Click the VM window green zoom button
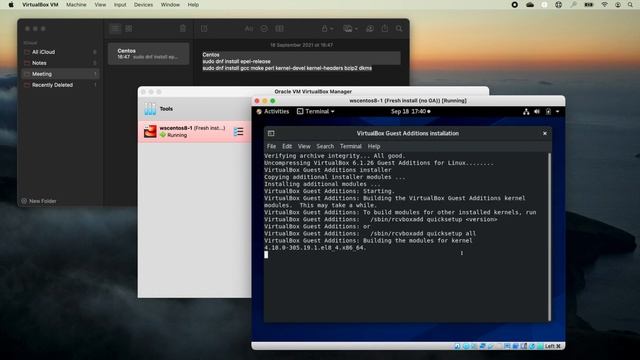The height and width of the screenshot is (360, 640). click(x=273, y=101)
